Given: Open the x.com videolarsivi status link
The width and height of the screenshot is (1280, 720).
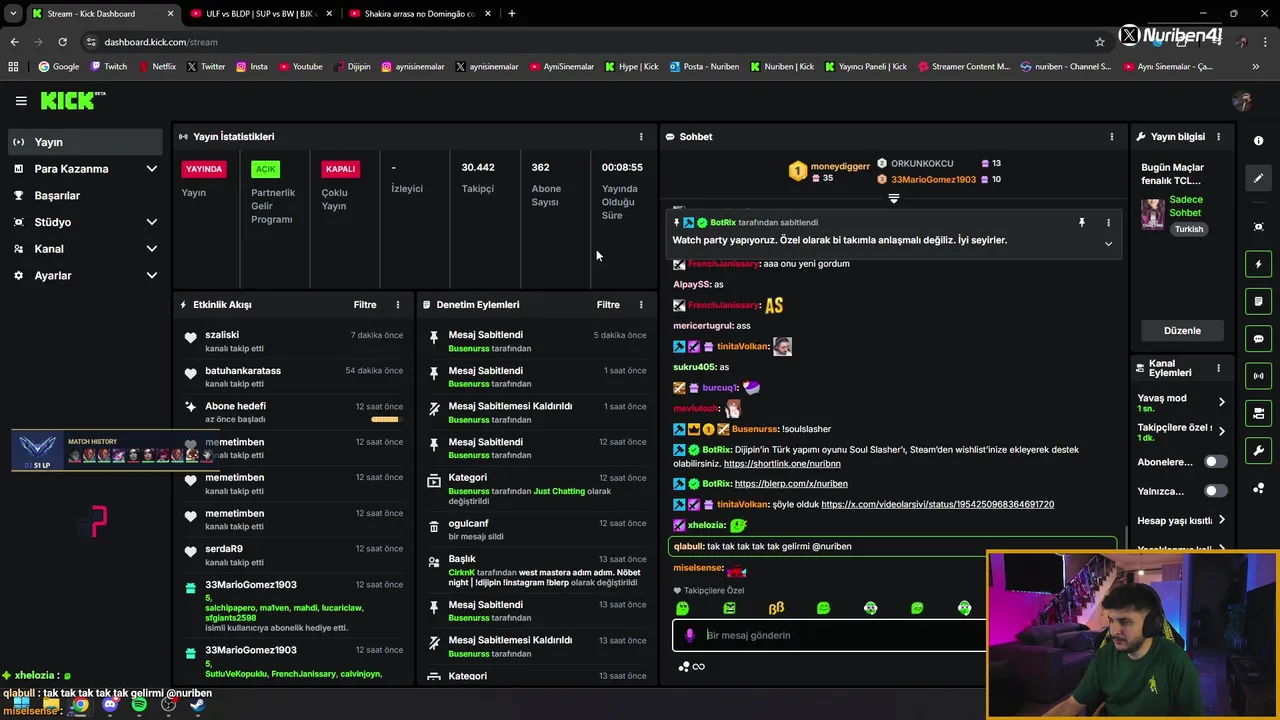Looking at the screenshot, I should point(937,505).
